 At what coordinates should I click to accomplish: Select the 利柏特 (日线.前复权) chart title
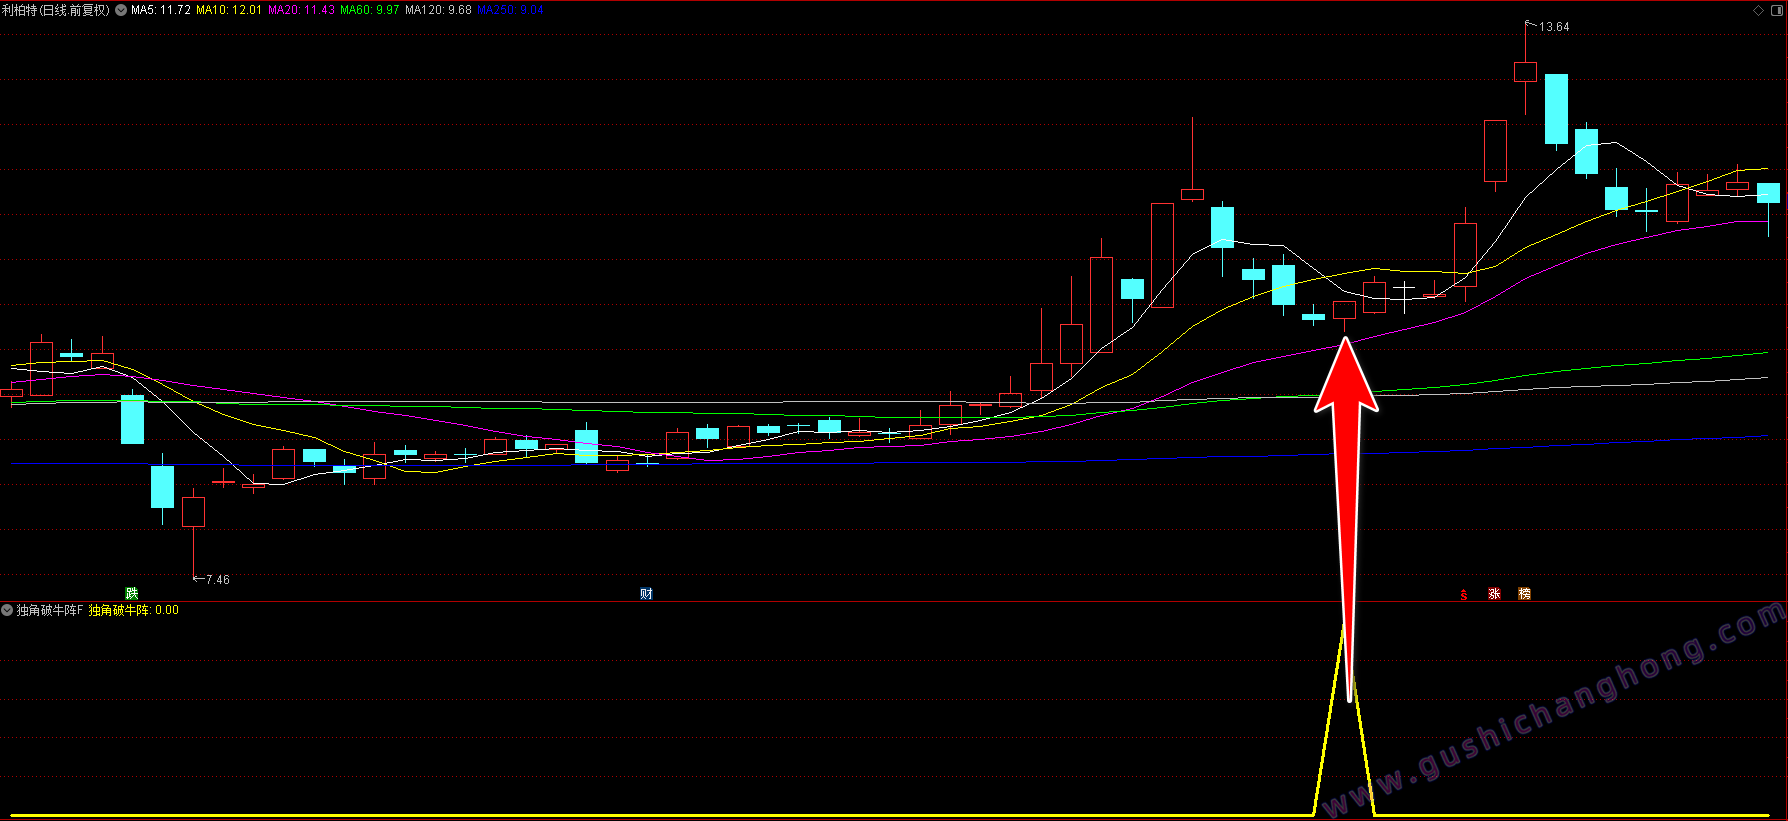[x=56, y=10]
